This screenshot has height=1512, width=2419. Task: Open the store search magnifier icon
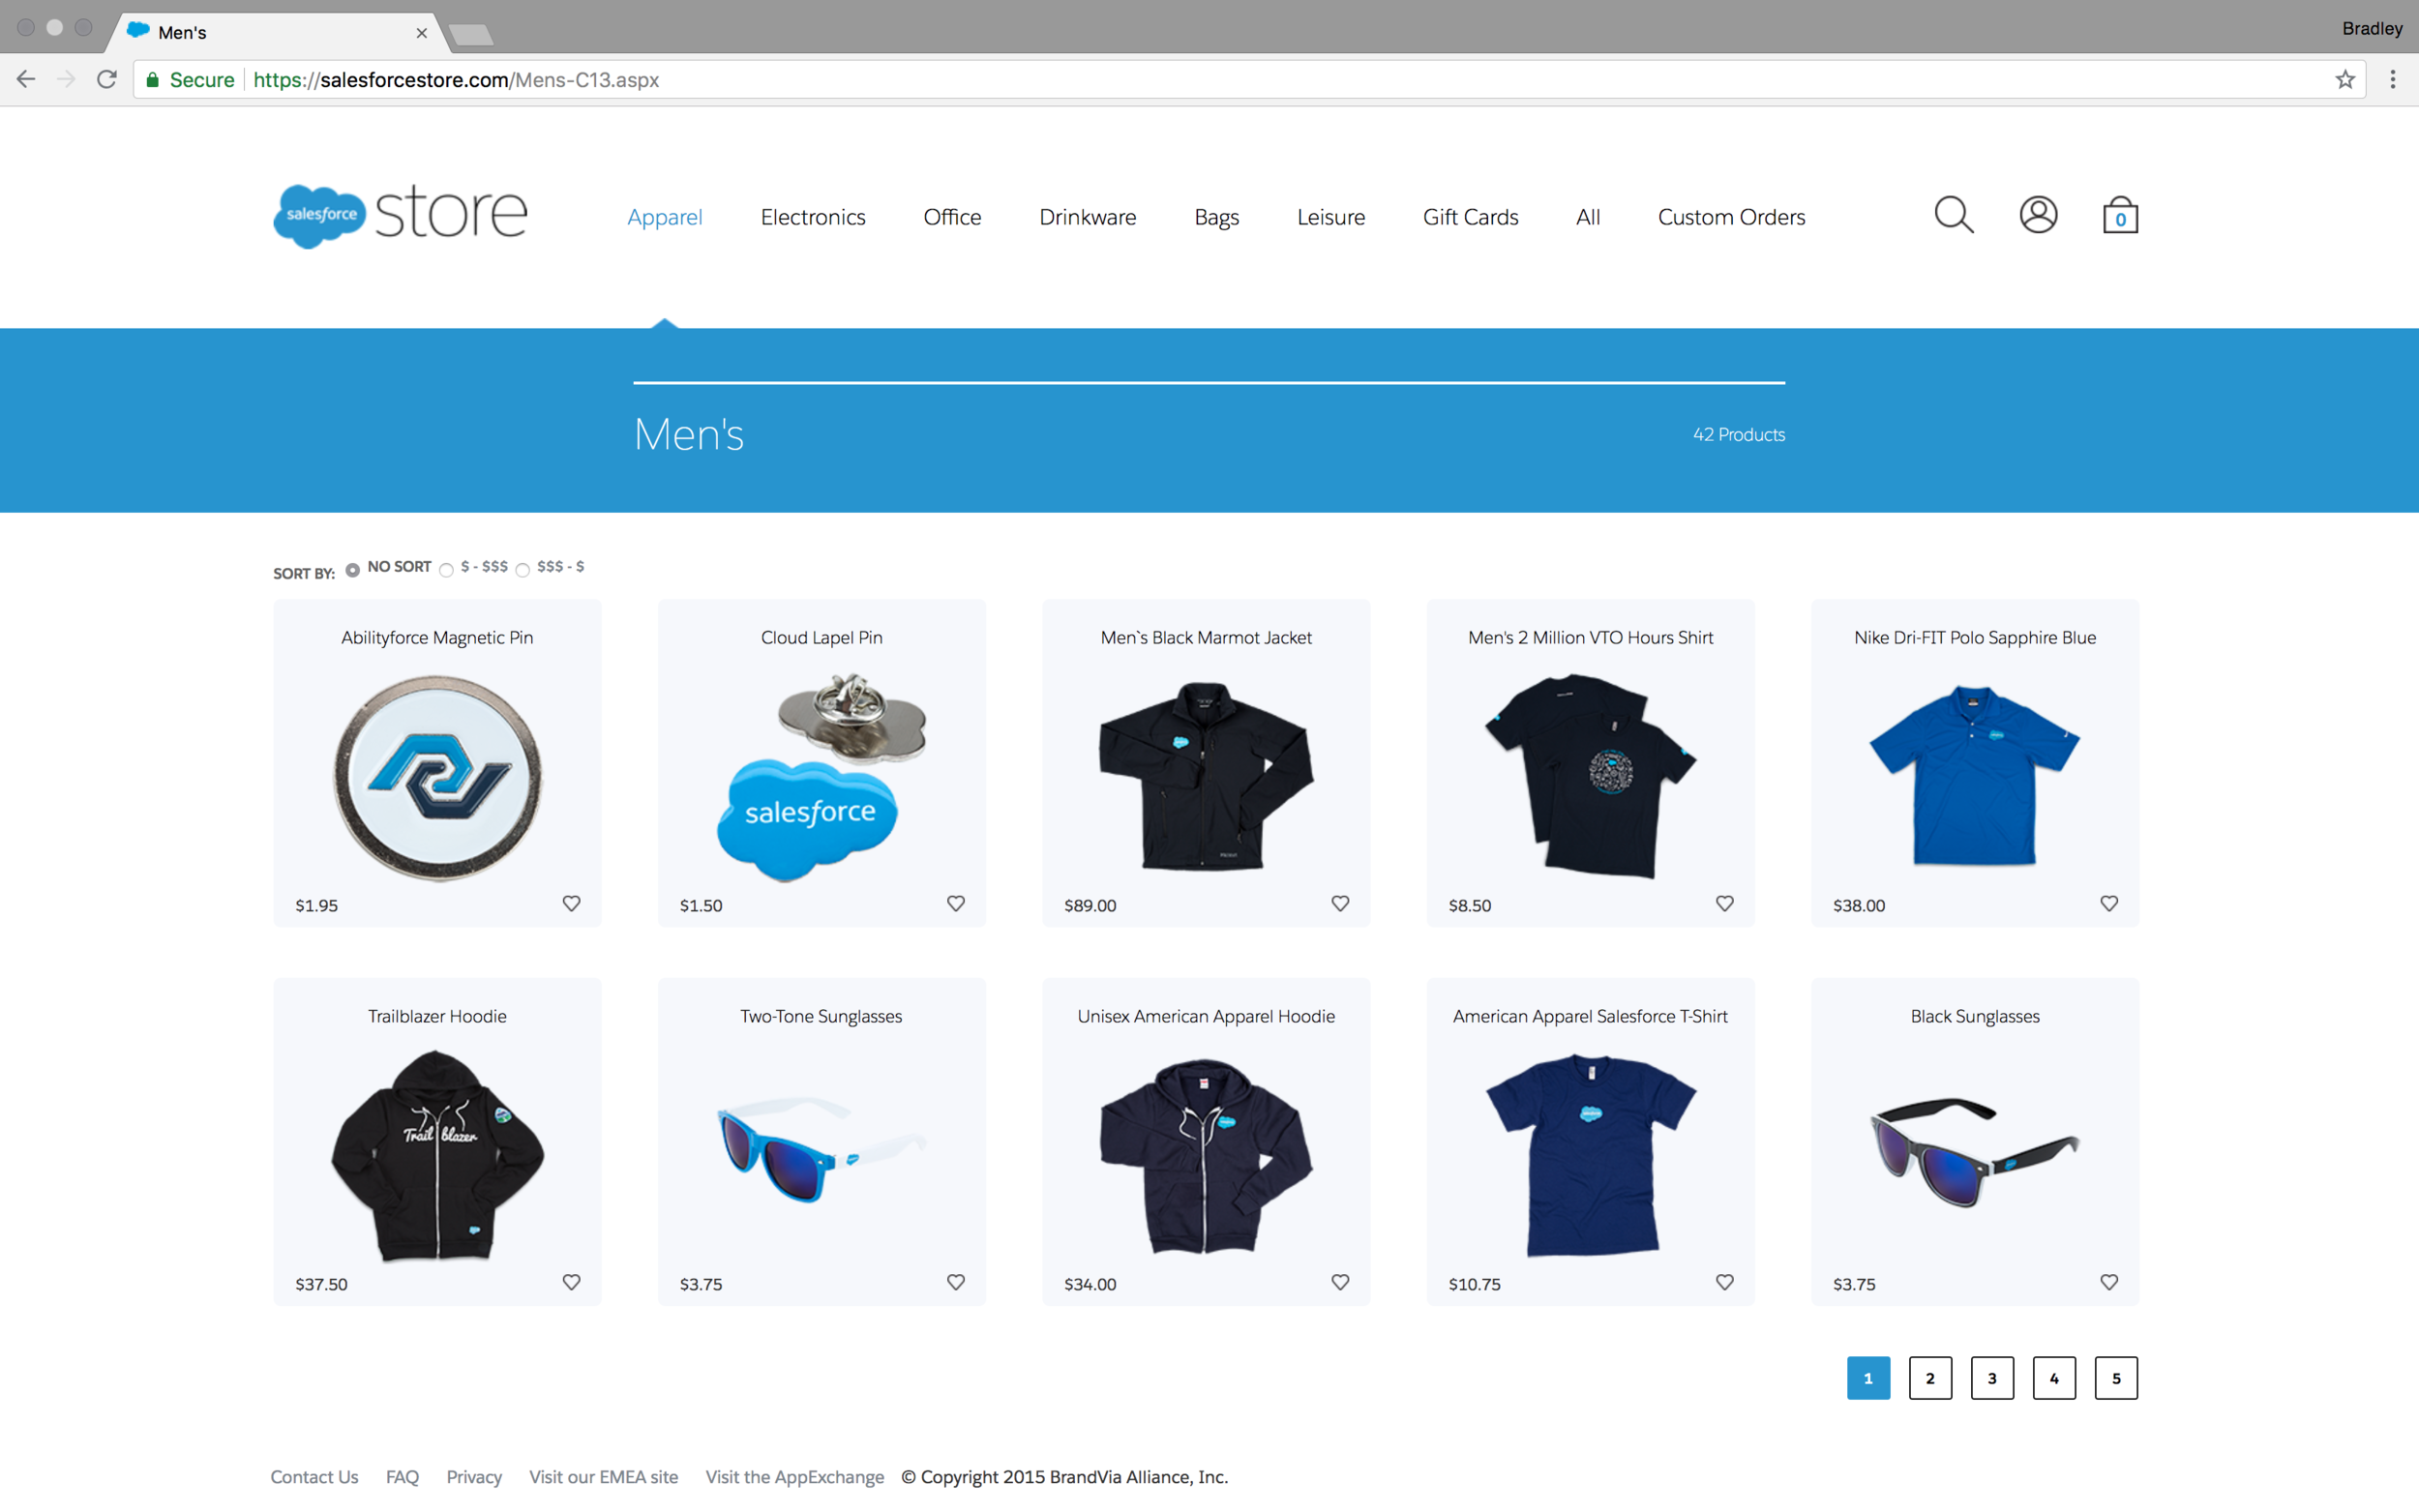coord(1953,215)
